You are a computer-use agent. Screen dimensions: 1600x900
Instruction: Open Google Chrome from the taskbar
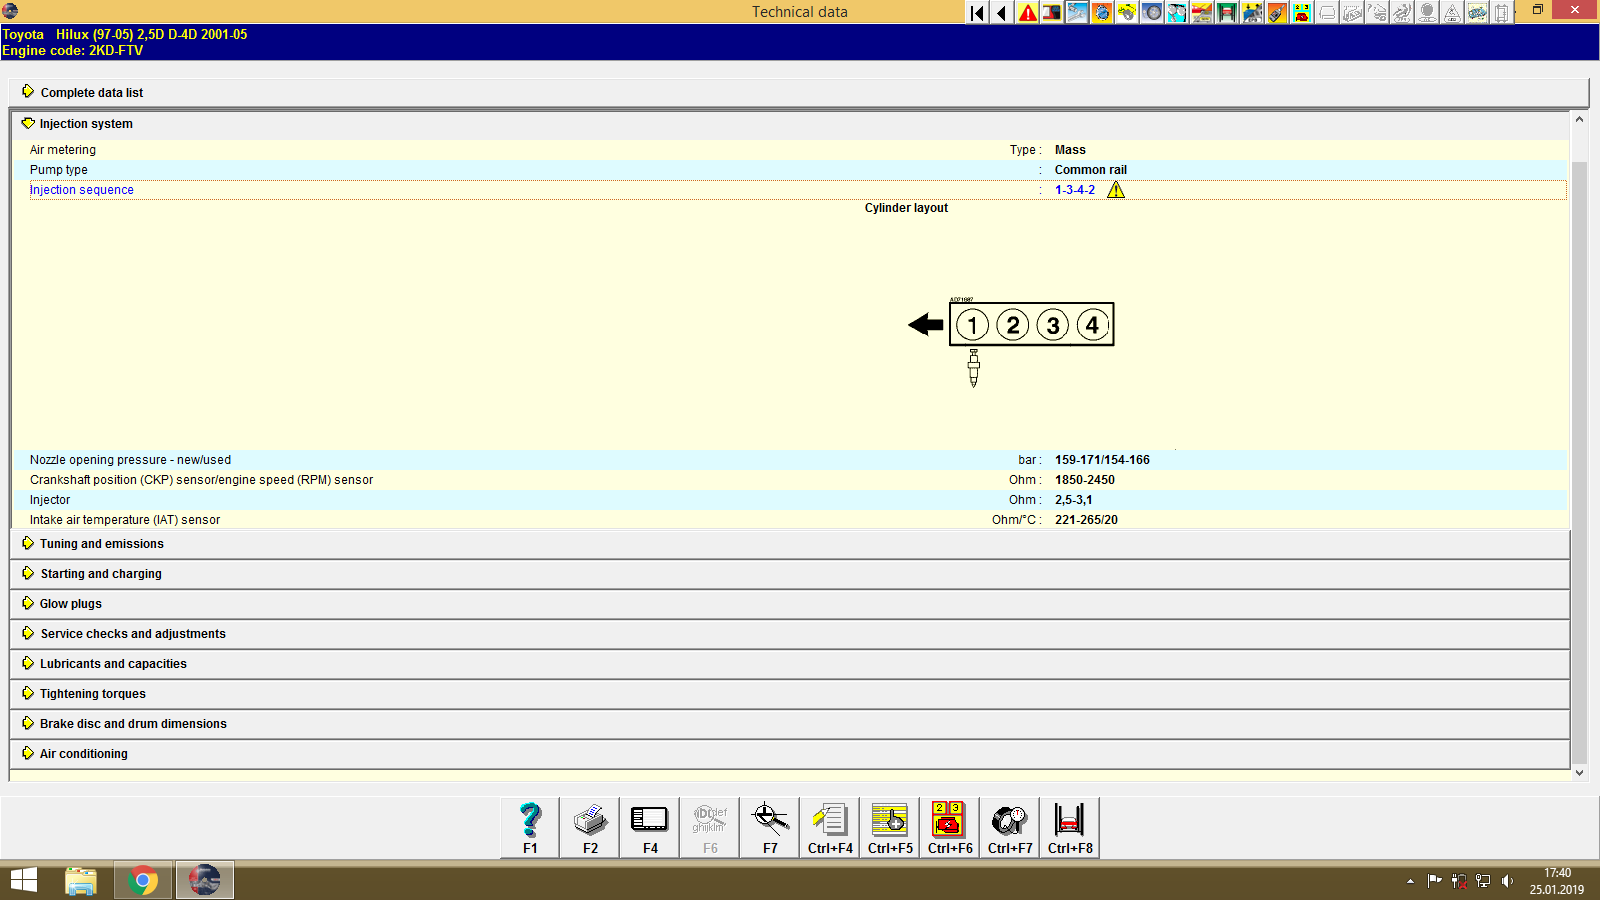tap(143, 880)
